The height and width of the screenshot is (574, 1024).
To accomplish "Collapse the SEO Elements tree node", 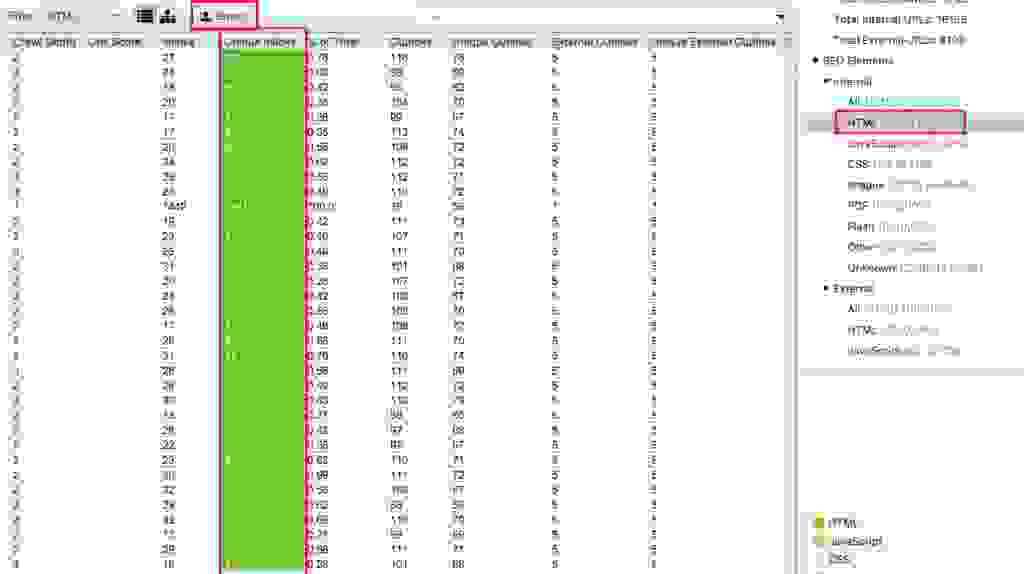I will [x=815, y=61].
